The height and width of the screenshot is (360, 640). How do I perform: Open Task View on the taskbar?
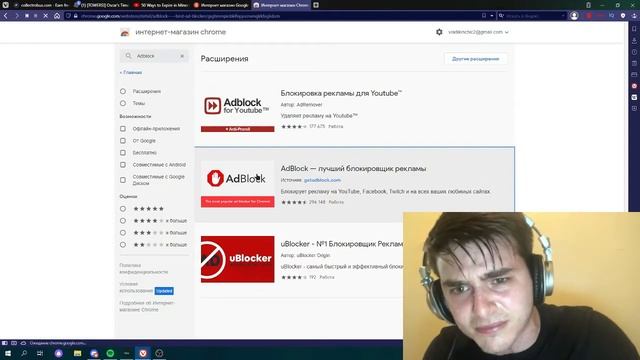[x=40, y=353]
